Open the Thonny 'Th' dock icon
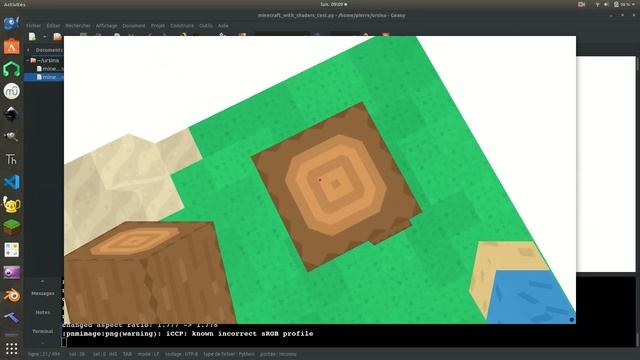 11,159
